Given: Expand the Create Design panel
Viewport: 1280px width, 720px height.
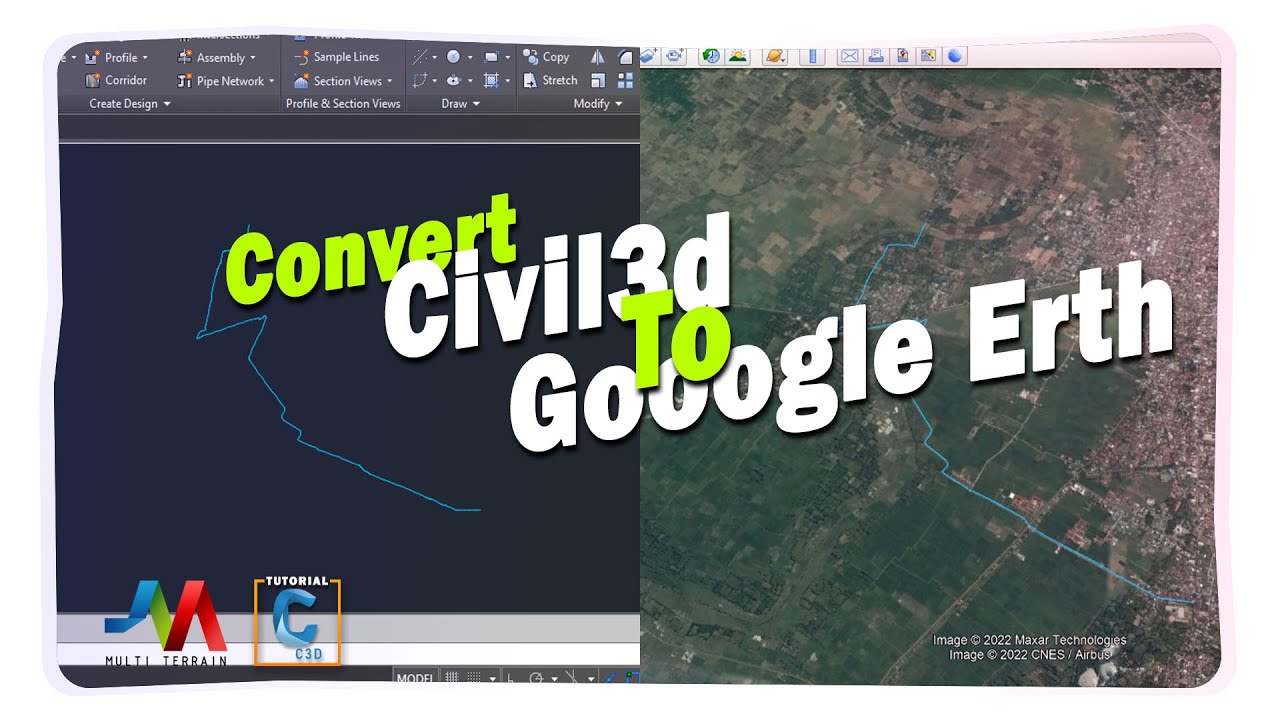Looking at the screenshot, I should (x=130, y=103).
